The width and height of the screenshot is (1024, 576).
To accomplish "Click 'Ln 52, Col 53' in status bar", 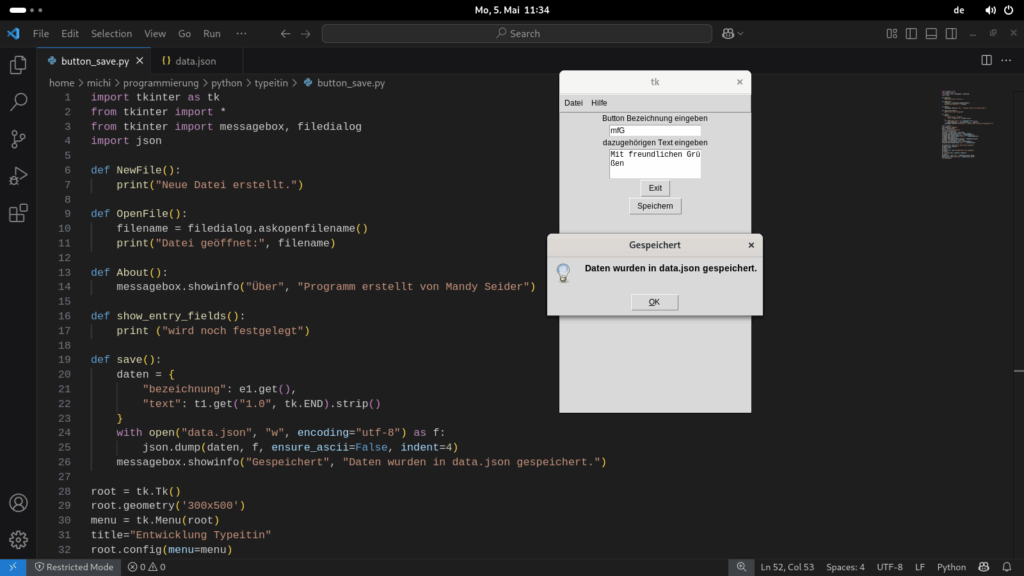I will click(x=787, y=567).
